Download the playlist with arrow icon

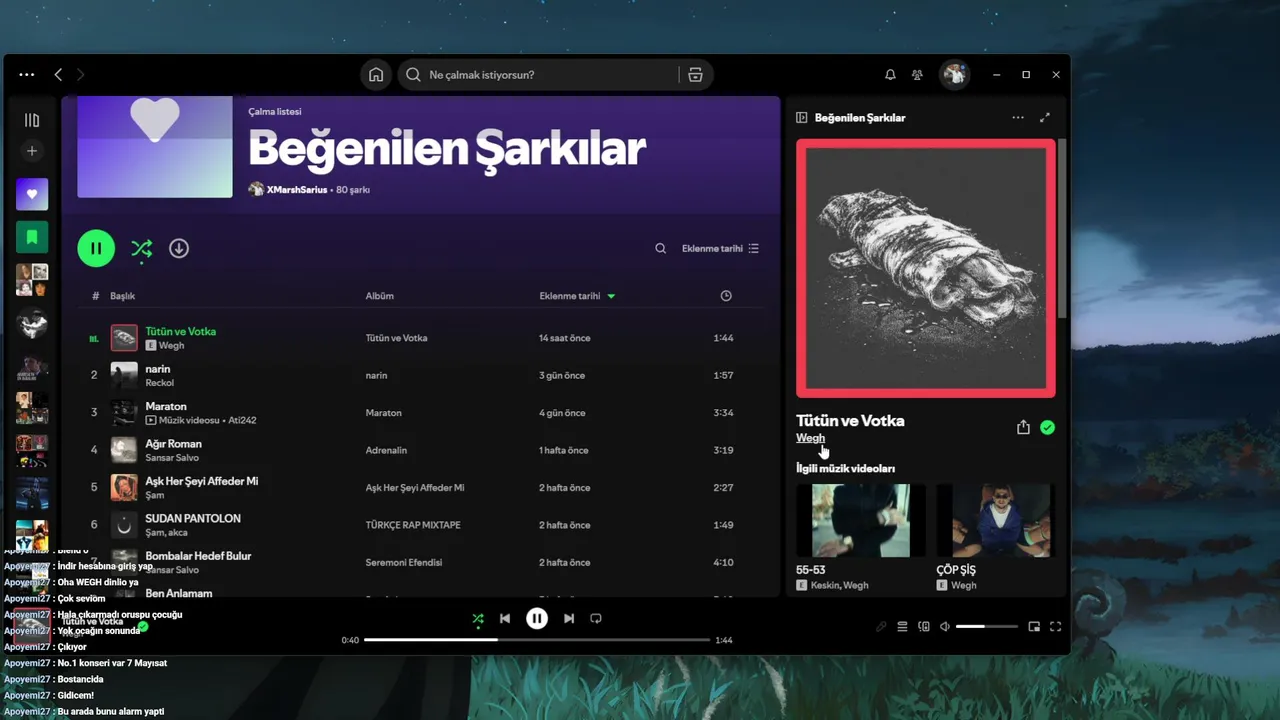coord(179,248)
